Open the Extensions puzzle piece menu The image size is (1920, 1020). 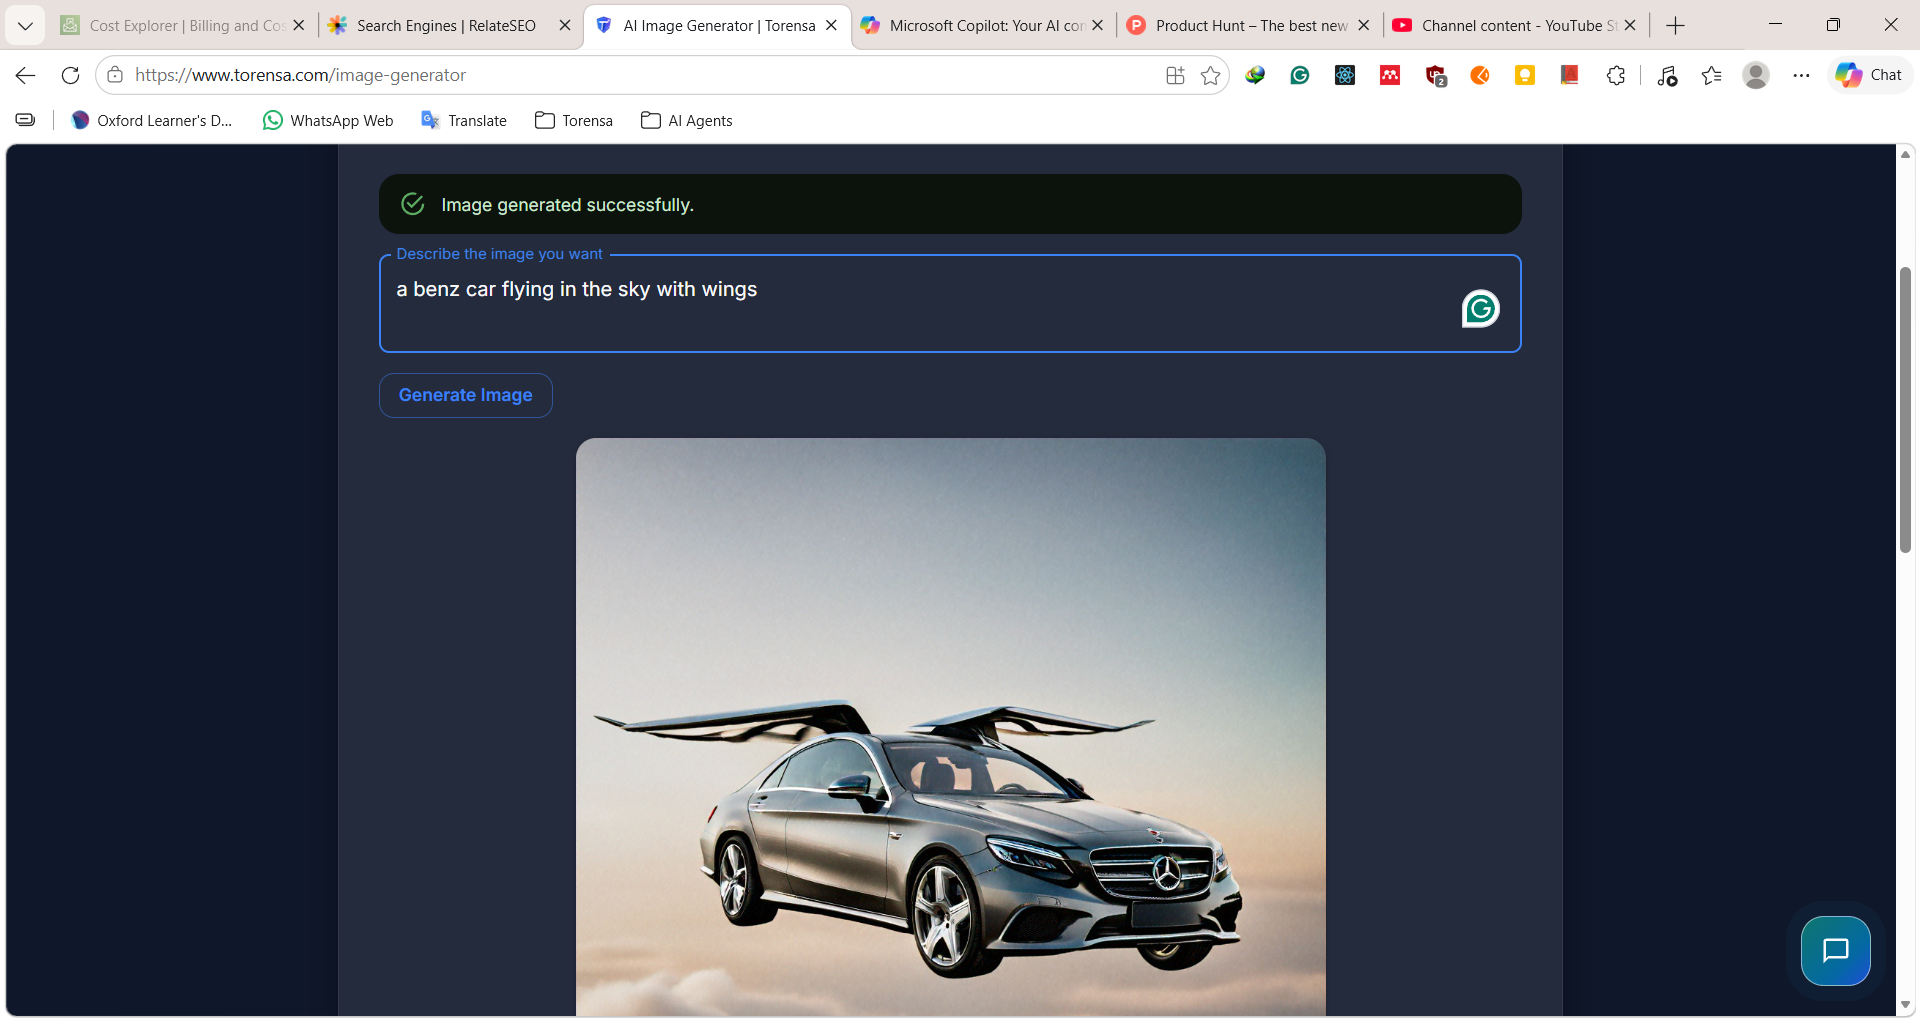pos(1616,75)
